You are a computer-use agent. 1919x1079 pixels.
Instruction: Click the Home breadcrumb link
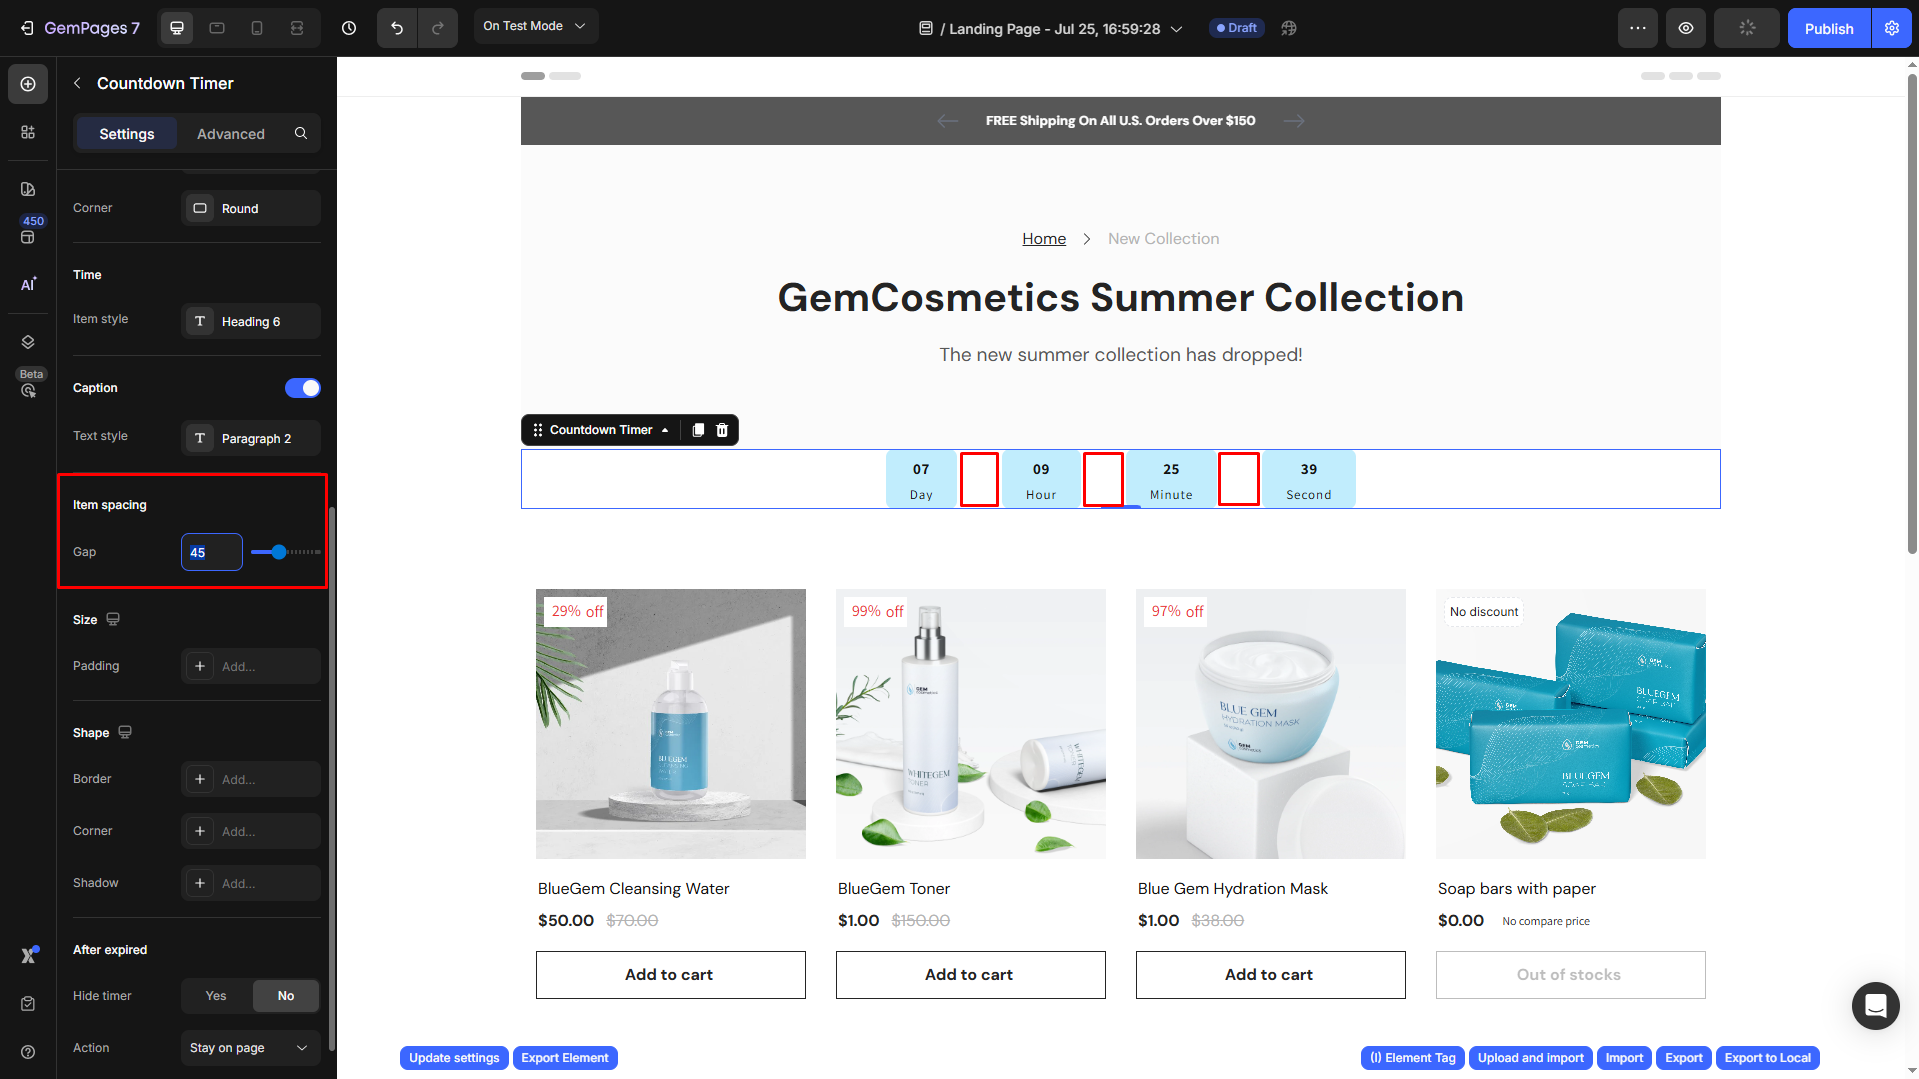[x=1044, y=239]
